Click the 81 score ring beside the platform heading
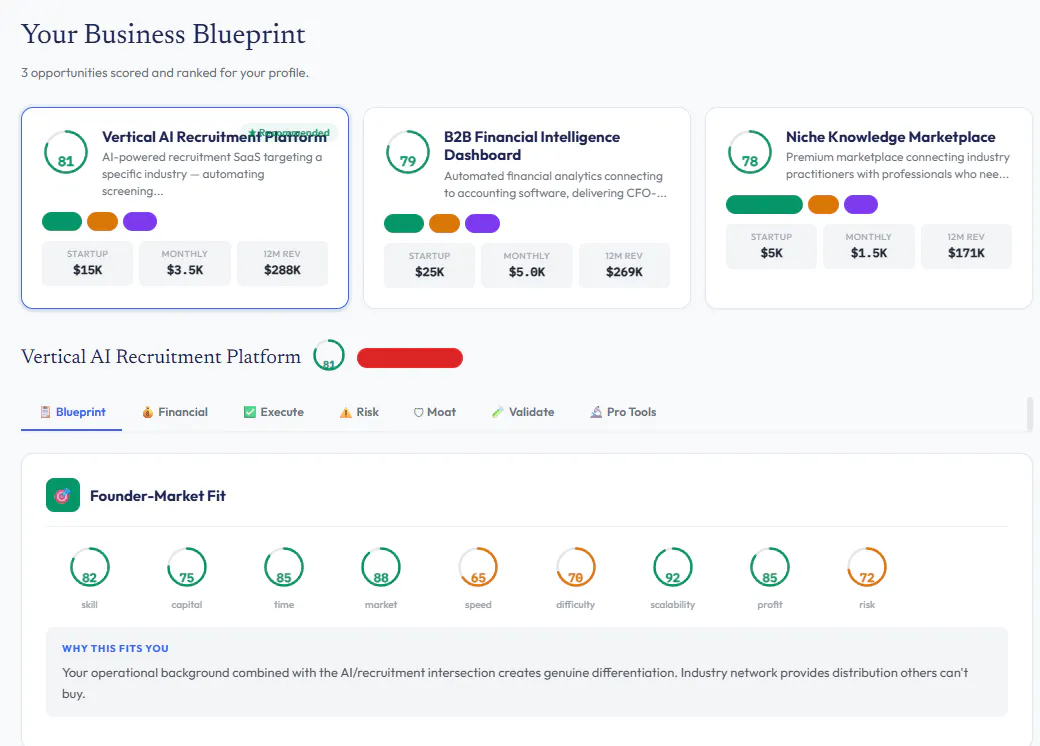Screen dimensions: 1040x746 point(329,355)
